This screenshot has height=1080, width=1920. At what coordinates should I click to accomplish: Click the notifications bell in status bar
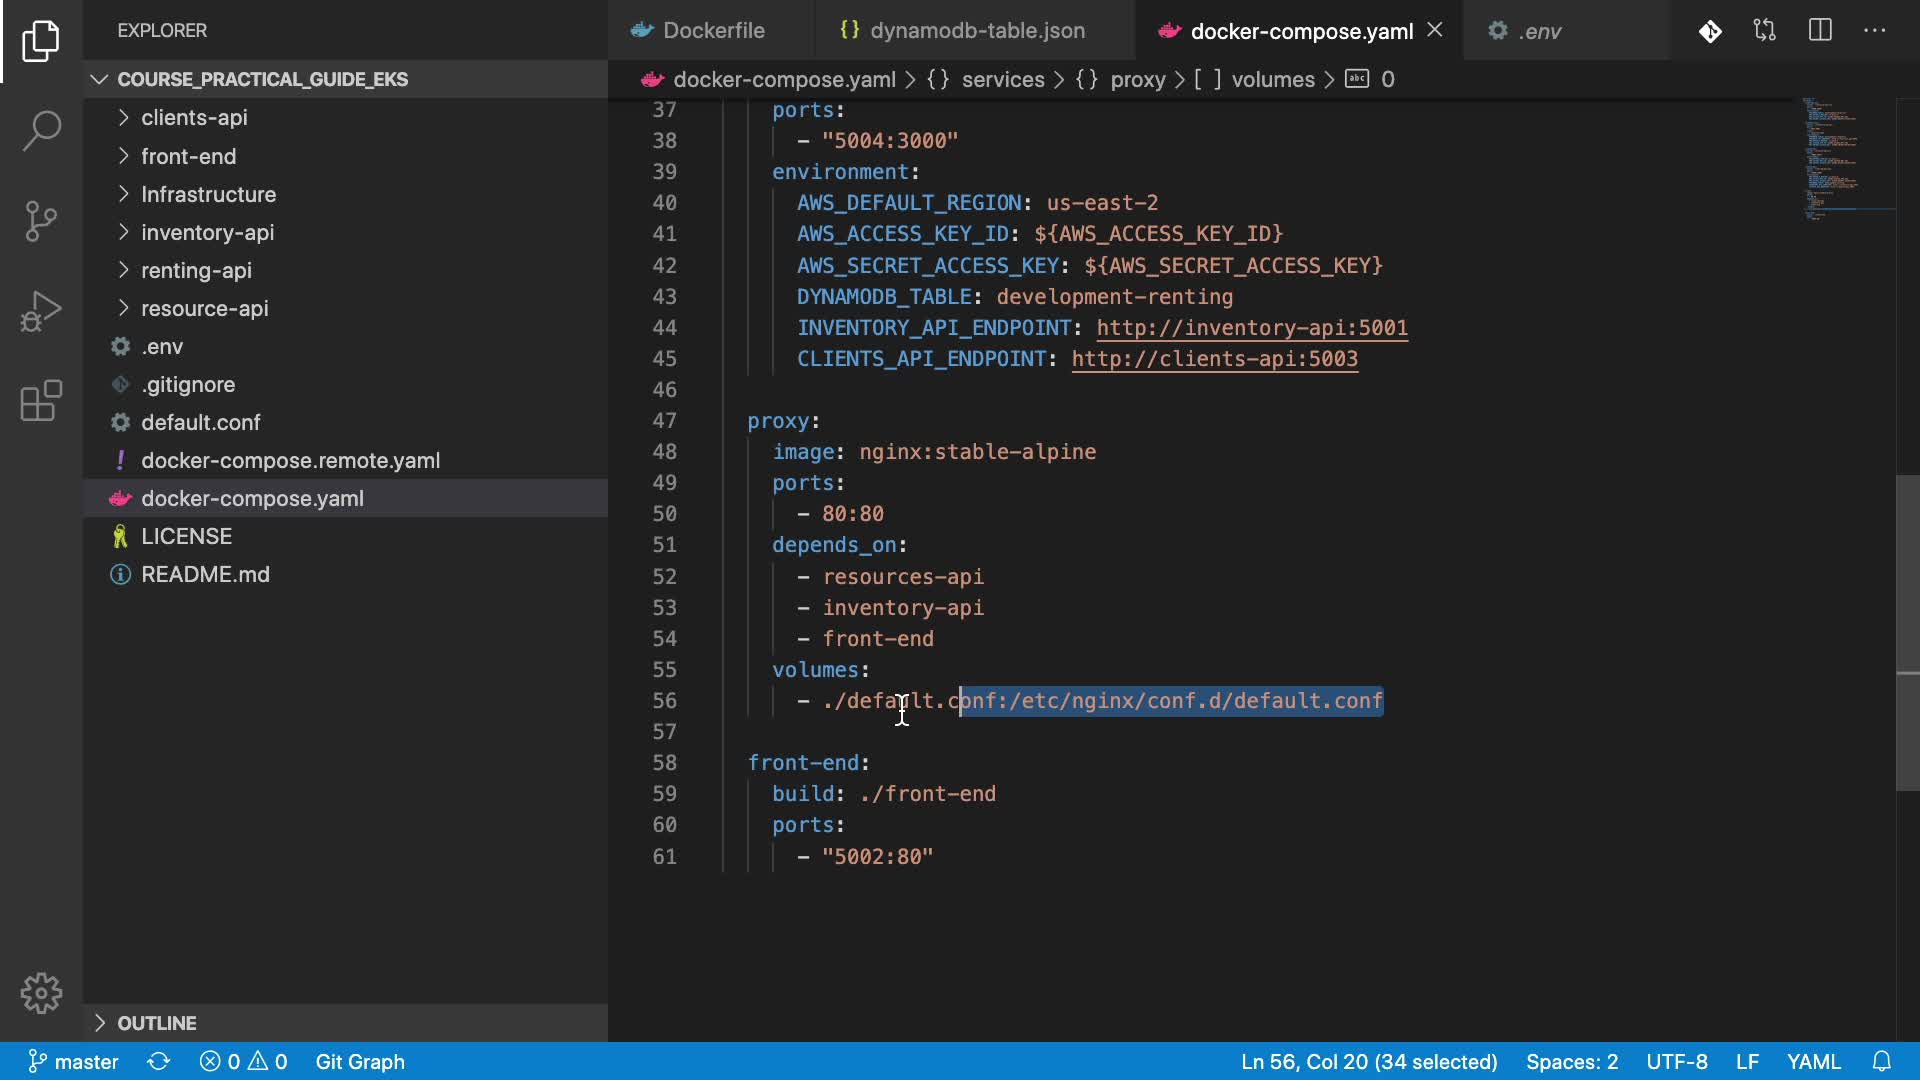[x=1881, y=1061]
